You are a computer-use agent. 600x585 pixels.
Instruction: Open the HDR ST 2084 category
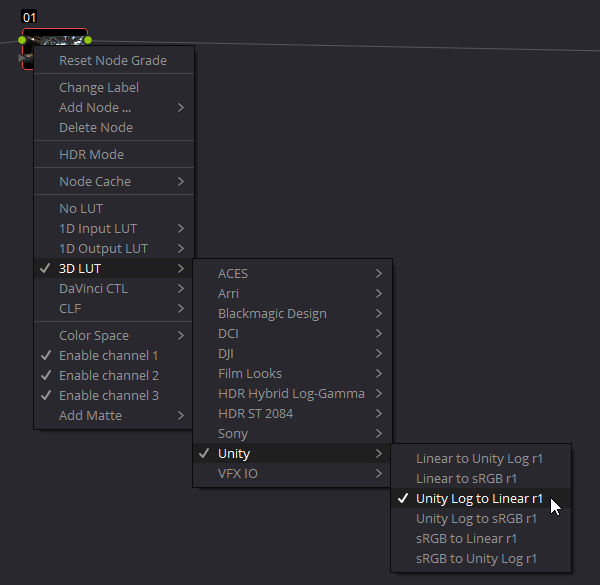293,414
